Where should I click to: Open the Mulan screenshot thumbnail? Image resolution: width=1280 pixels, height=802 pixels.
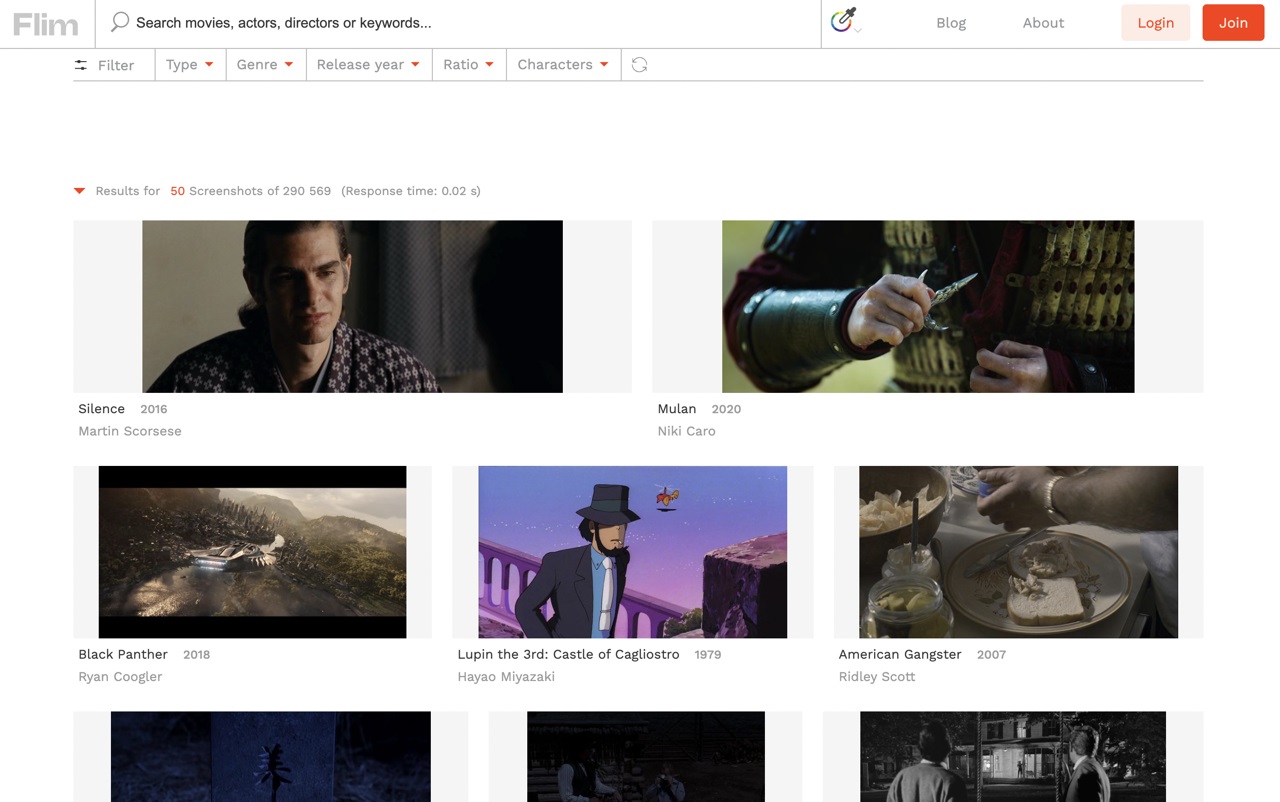click(928, 306)
